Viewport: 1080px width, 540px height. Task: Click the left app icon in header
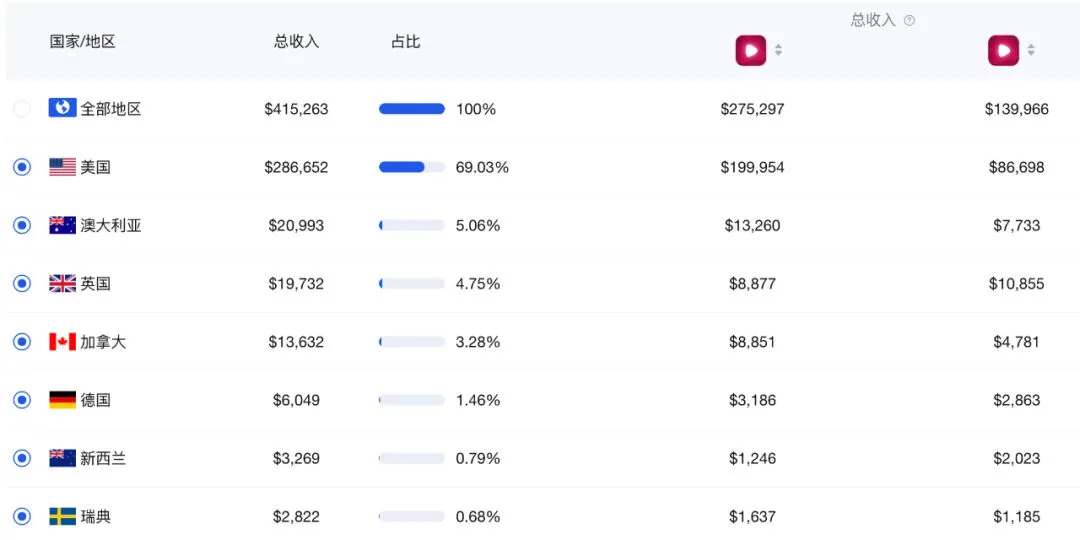(751, 50)
